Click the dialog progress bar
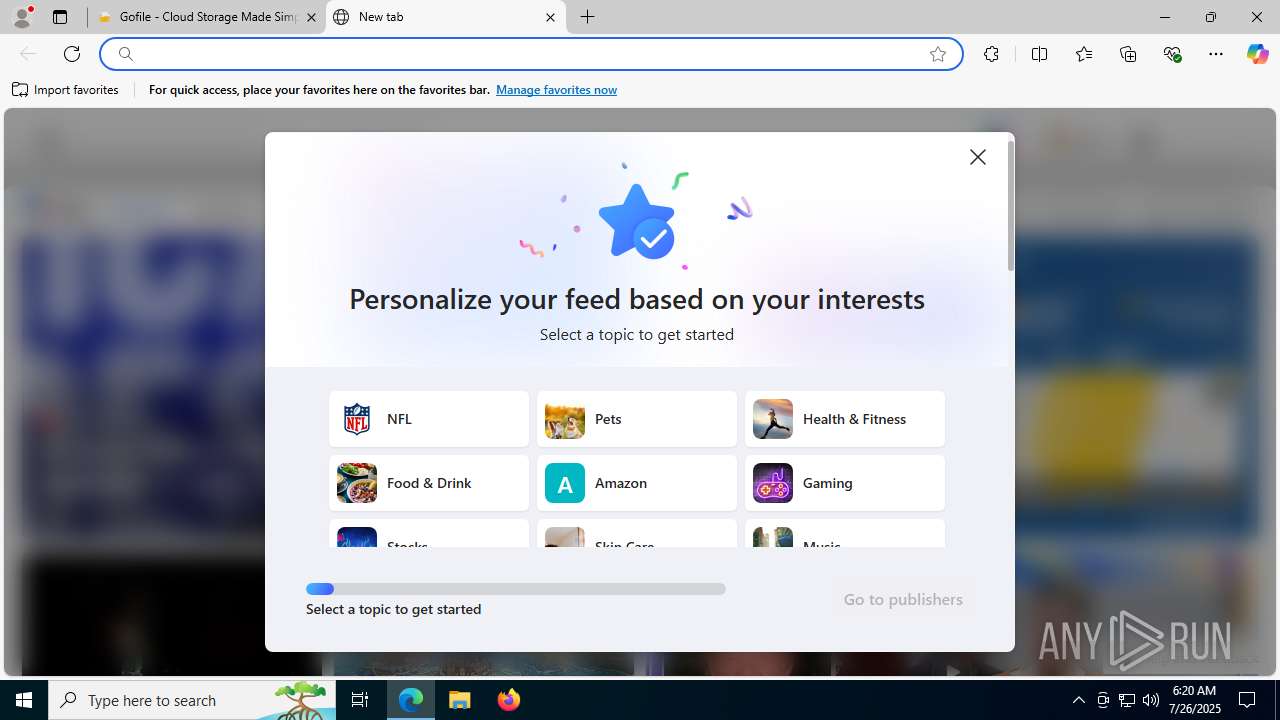This screenshot has height=720, width=1280. pyautogui.click(x=516, y=589)
